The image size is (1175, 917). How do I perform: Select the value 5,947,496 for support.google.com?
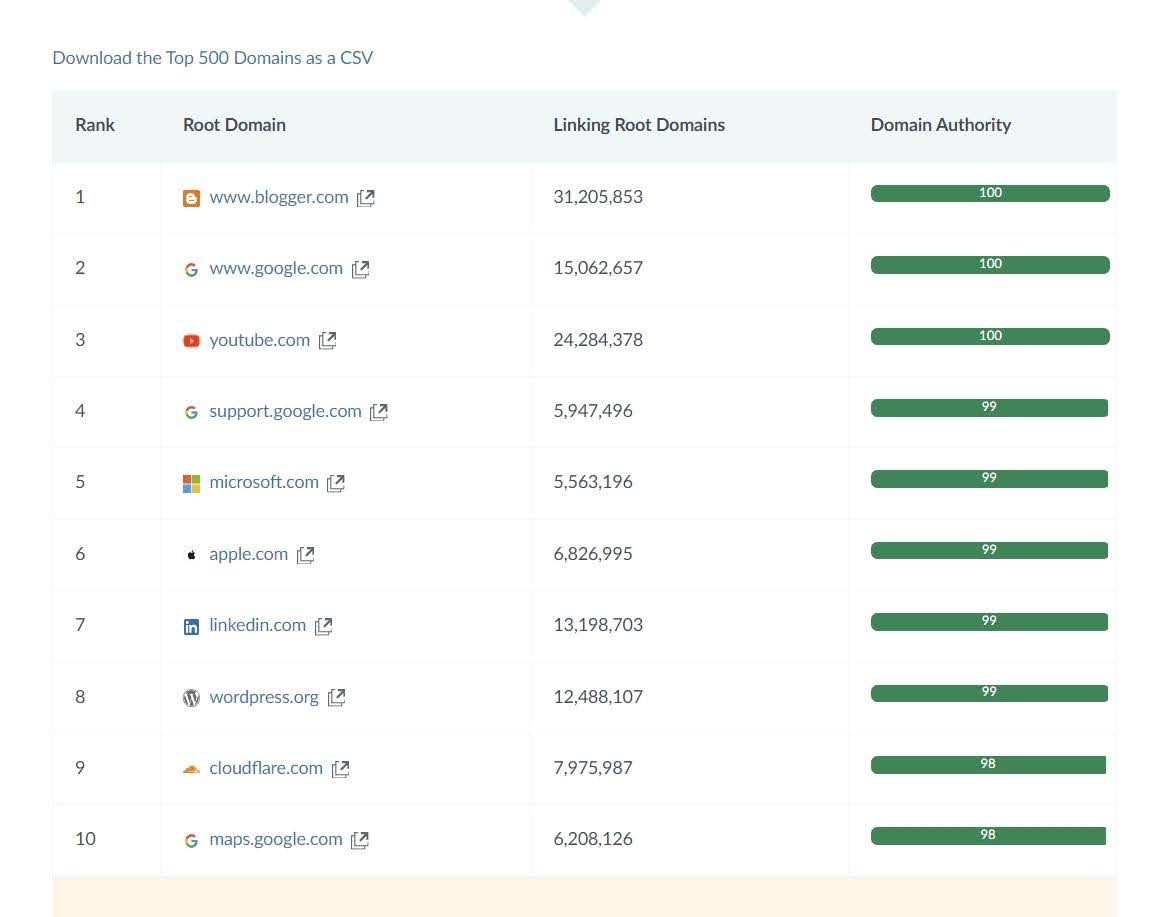pyautogui.click(x=593, y=411)
